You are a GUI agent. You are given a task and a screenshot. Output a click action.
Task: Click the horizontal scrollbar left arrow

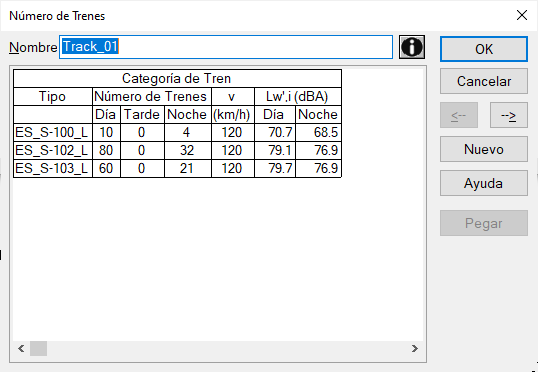[x=21, y=349]
